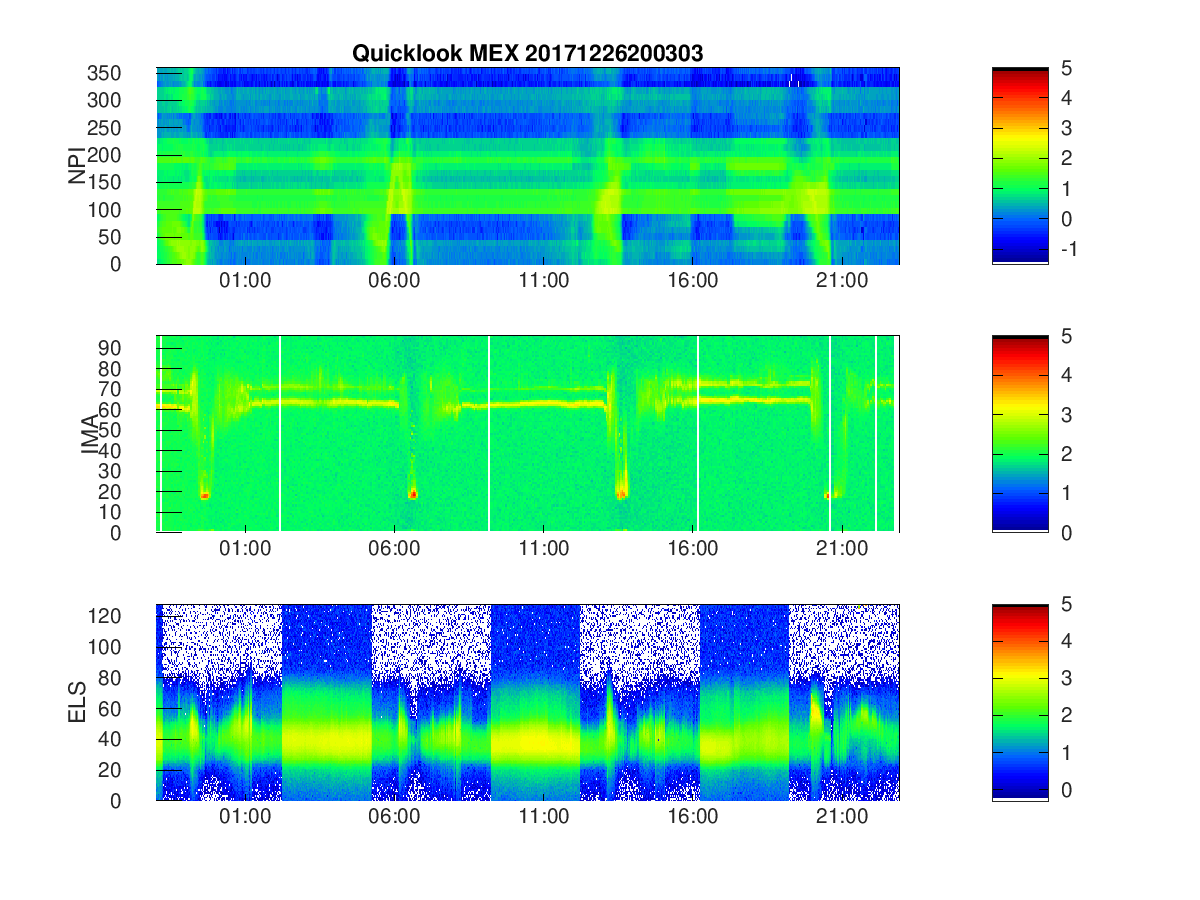Click 01:00 time label under IMA panel
The width and height of the screenshot is (1200, 900).
point(246,549)
